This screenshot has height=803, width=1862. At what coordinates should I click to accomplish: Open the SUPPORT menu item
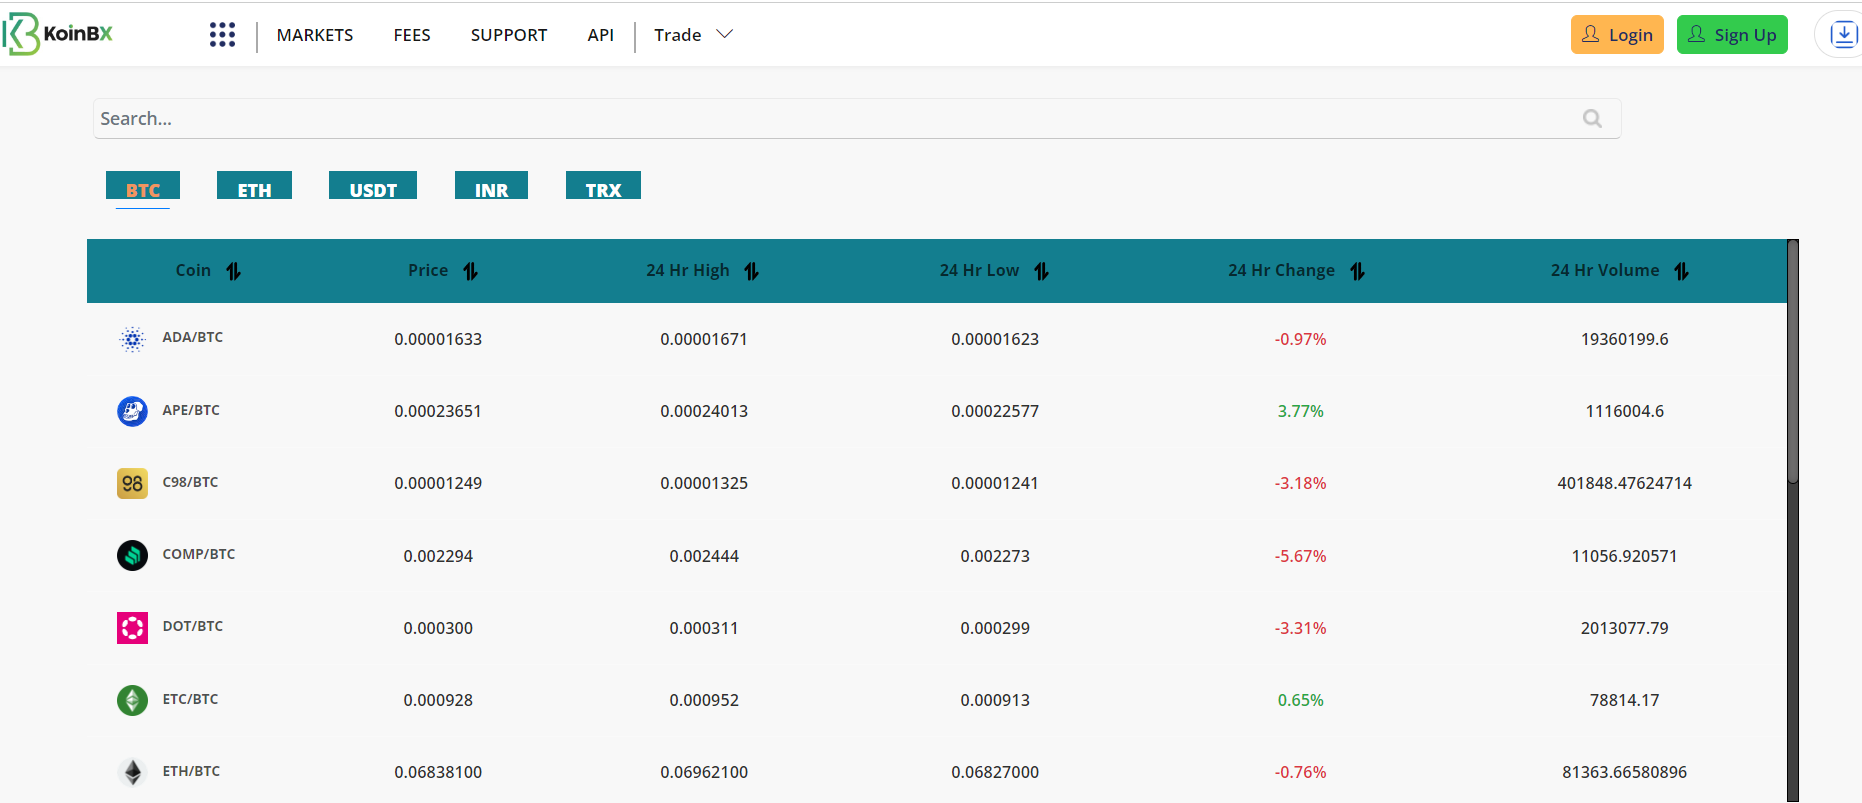509,35
